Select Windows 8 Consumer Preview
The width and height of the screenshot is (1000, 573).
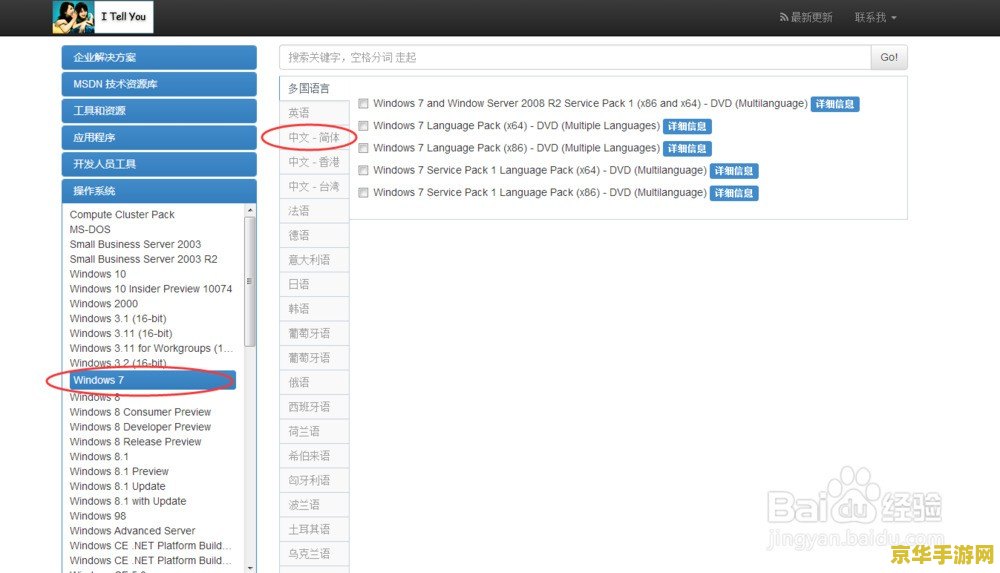140,412
